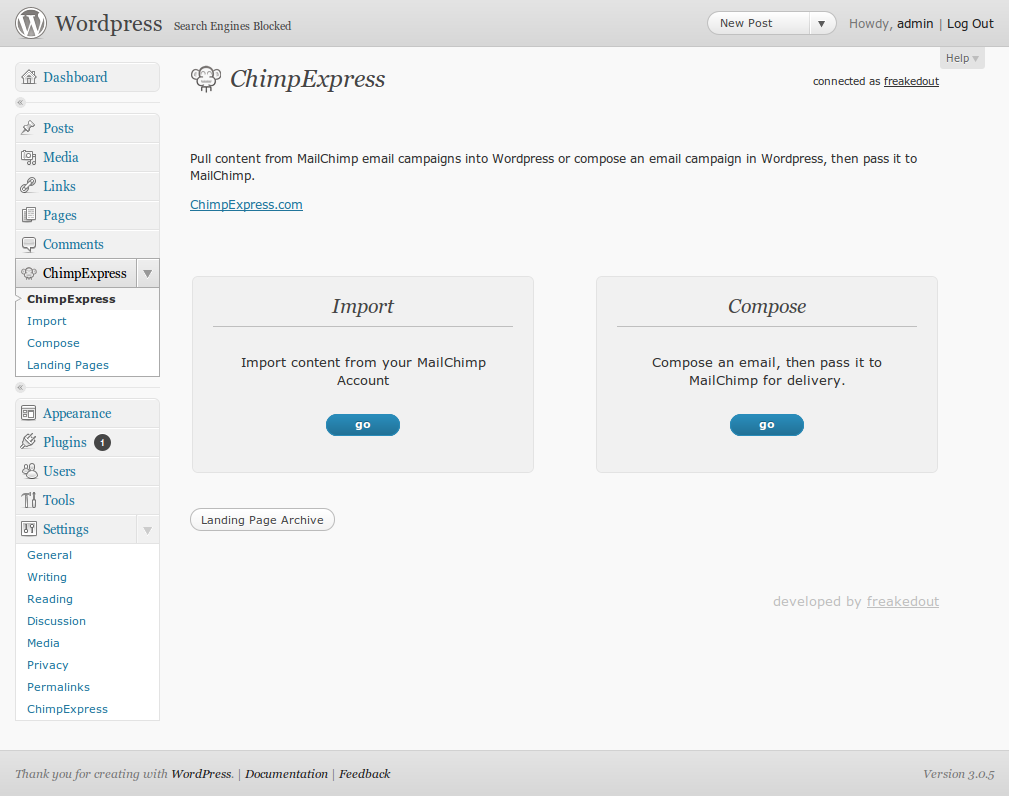
Task: Click the ChimpExpress monkey icon in sidebar
Action: coord(28,273)
